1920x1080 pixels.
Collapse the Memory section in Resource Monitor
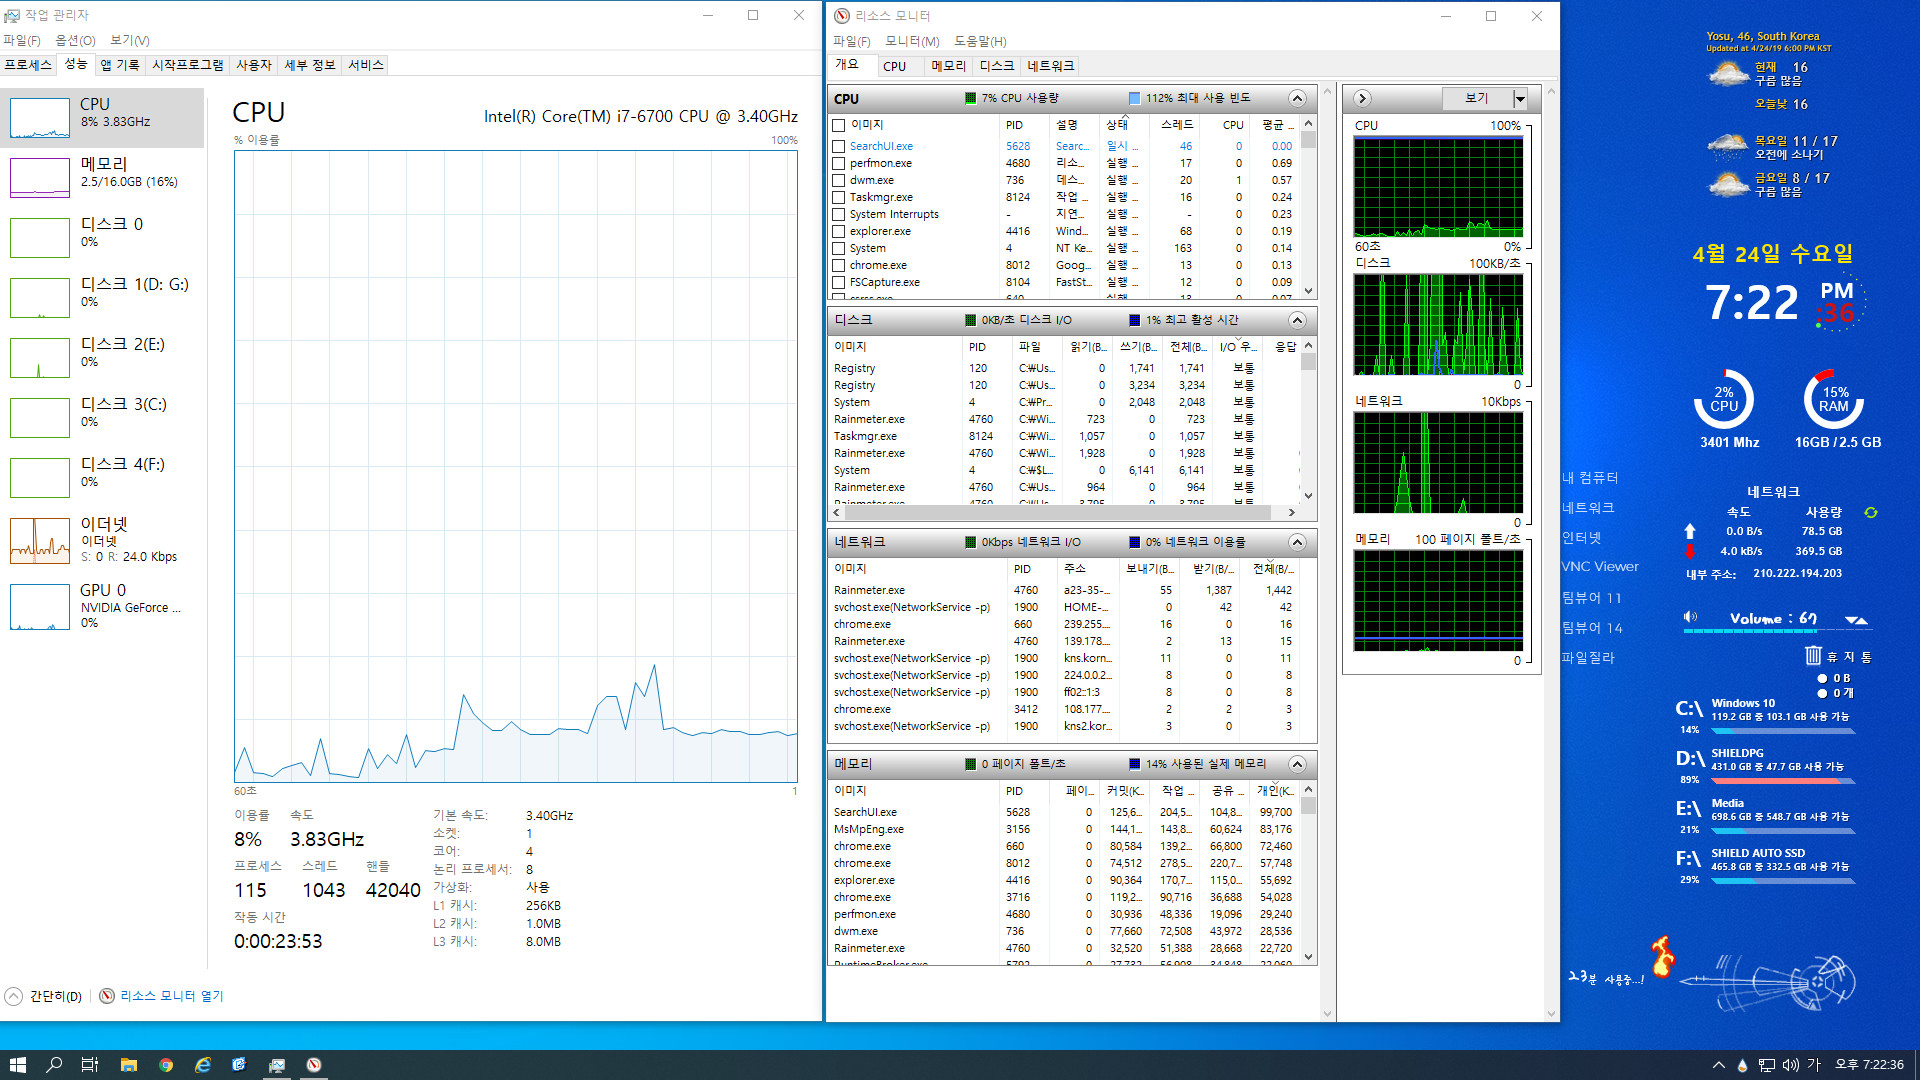pos(1297,764)
